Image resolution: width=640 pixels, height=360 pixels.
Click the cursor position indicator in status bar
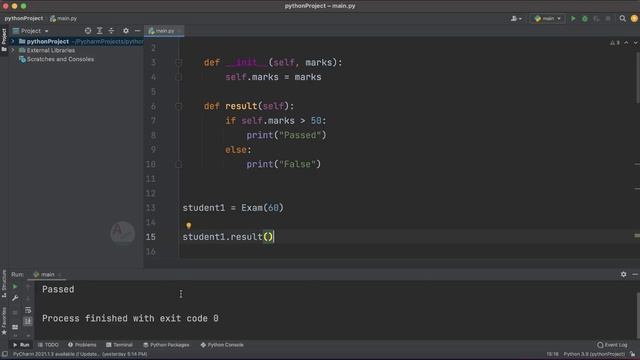(x=552, y=354)
